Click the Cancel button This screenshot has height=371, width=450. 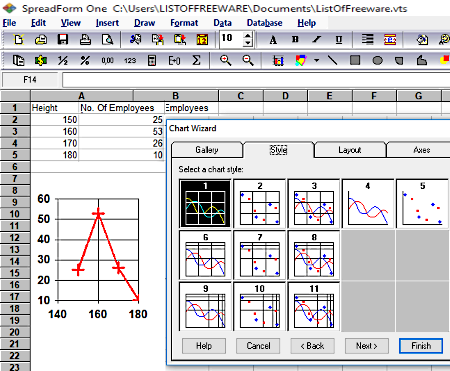click(258, 346)
